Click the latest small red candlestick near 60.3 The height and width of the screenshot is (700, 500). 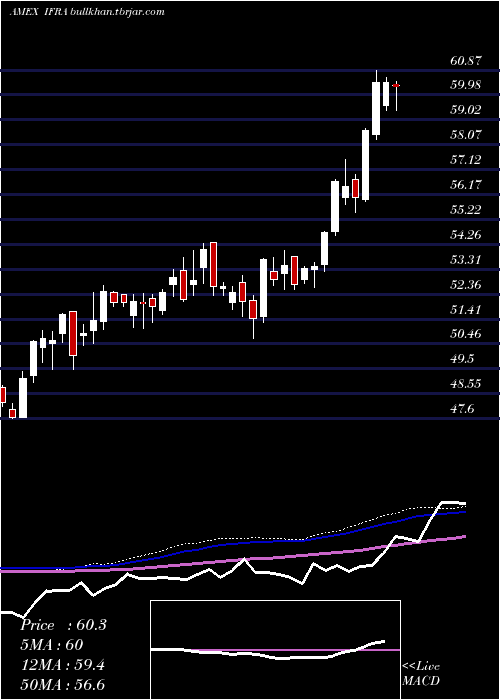coord(396,85)
